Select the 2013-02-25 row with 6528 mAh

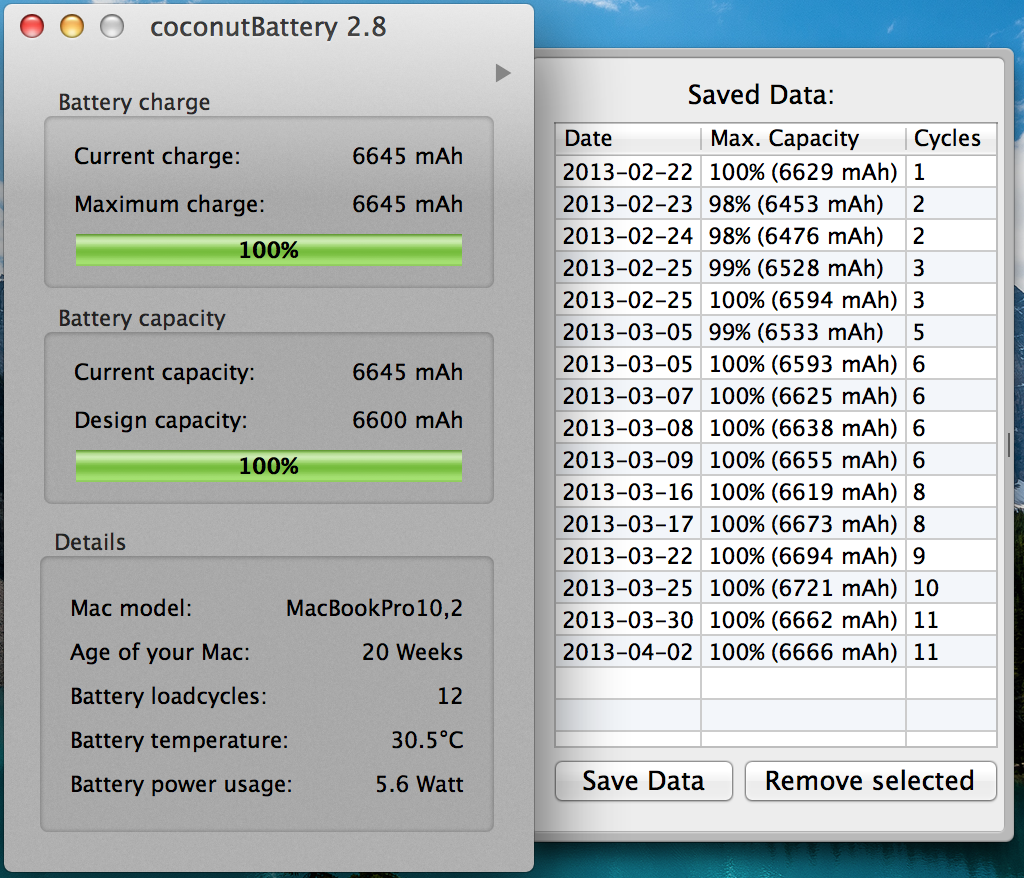(776, 268)
